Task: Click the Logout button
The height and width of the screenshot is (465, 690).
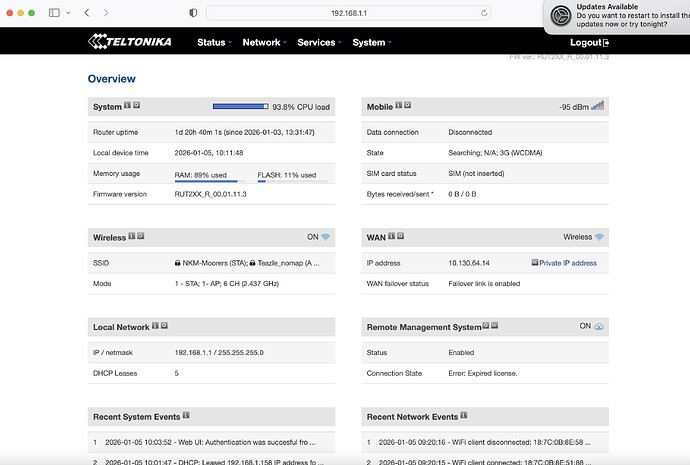Action: tap(589, 43)
